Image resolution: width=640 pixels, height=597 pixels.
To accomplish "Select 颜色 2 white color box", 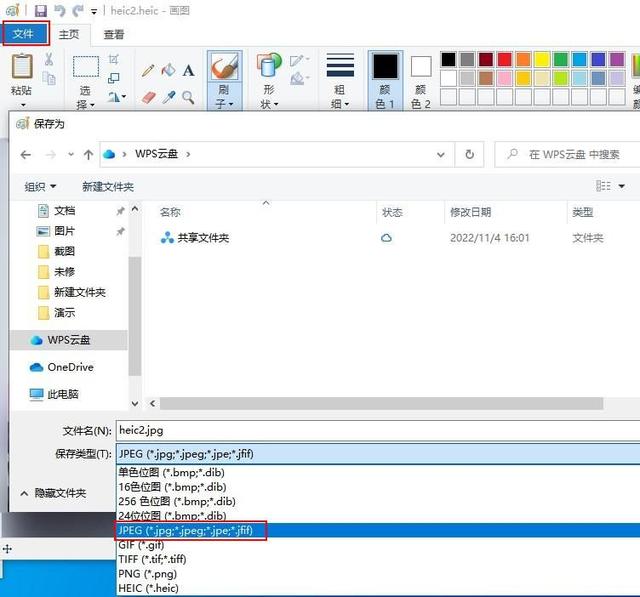I will 421,80.
